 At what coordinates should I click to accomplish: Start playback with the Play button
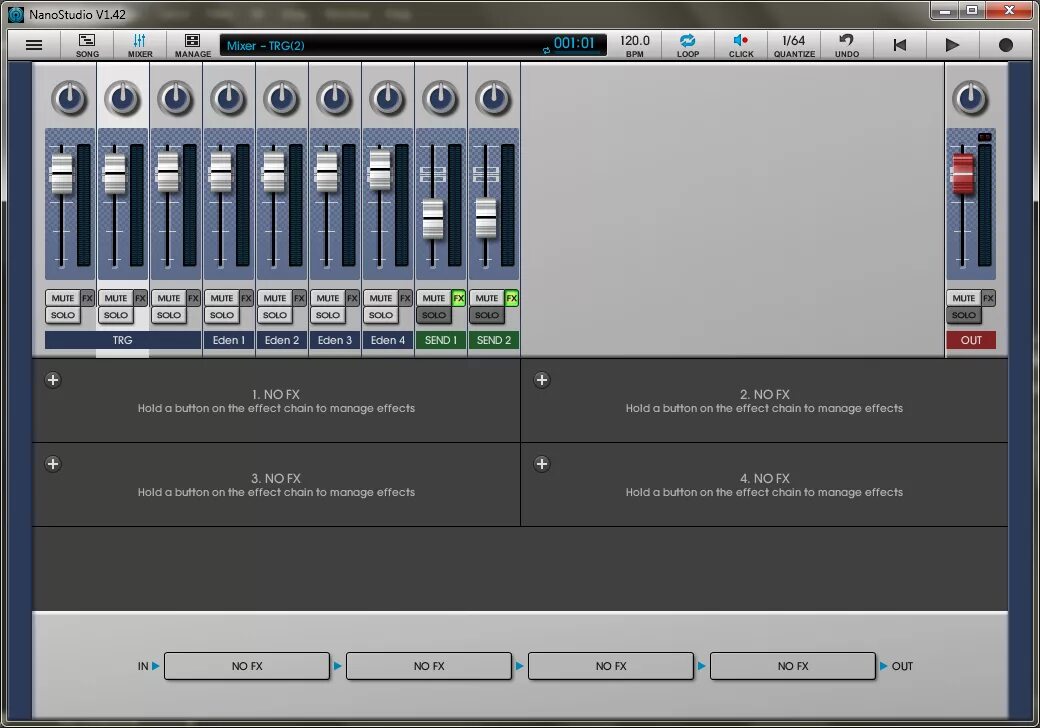click(x=952, y=45)
